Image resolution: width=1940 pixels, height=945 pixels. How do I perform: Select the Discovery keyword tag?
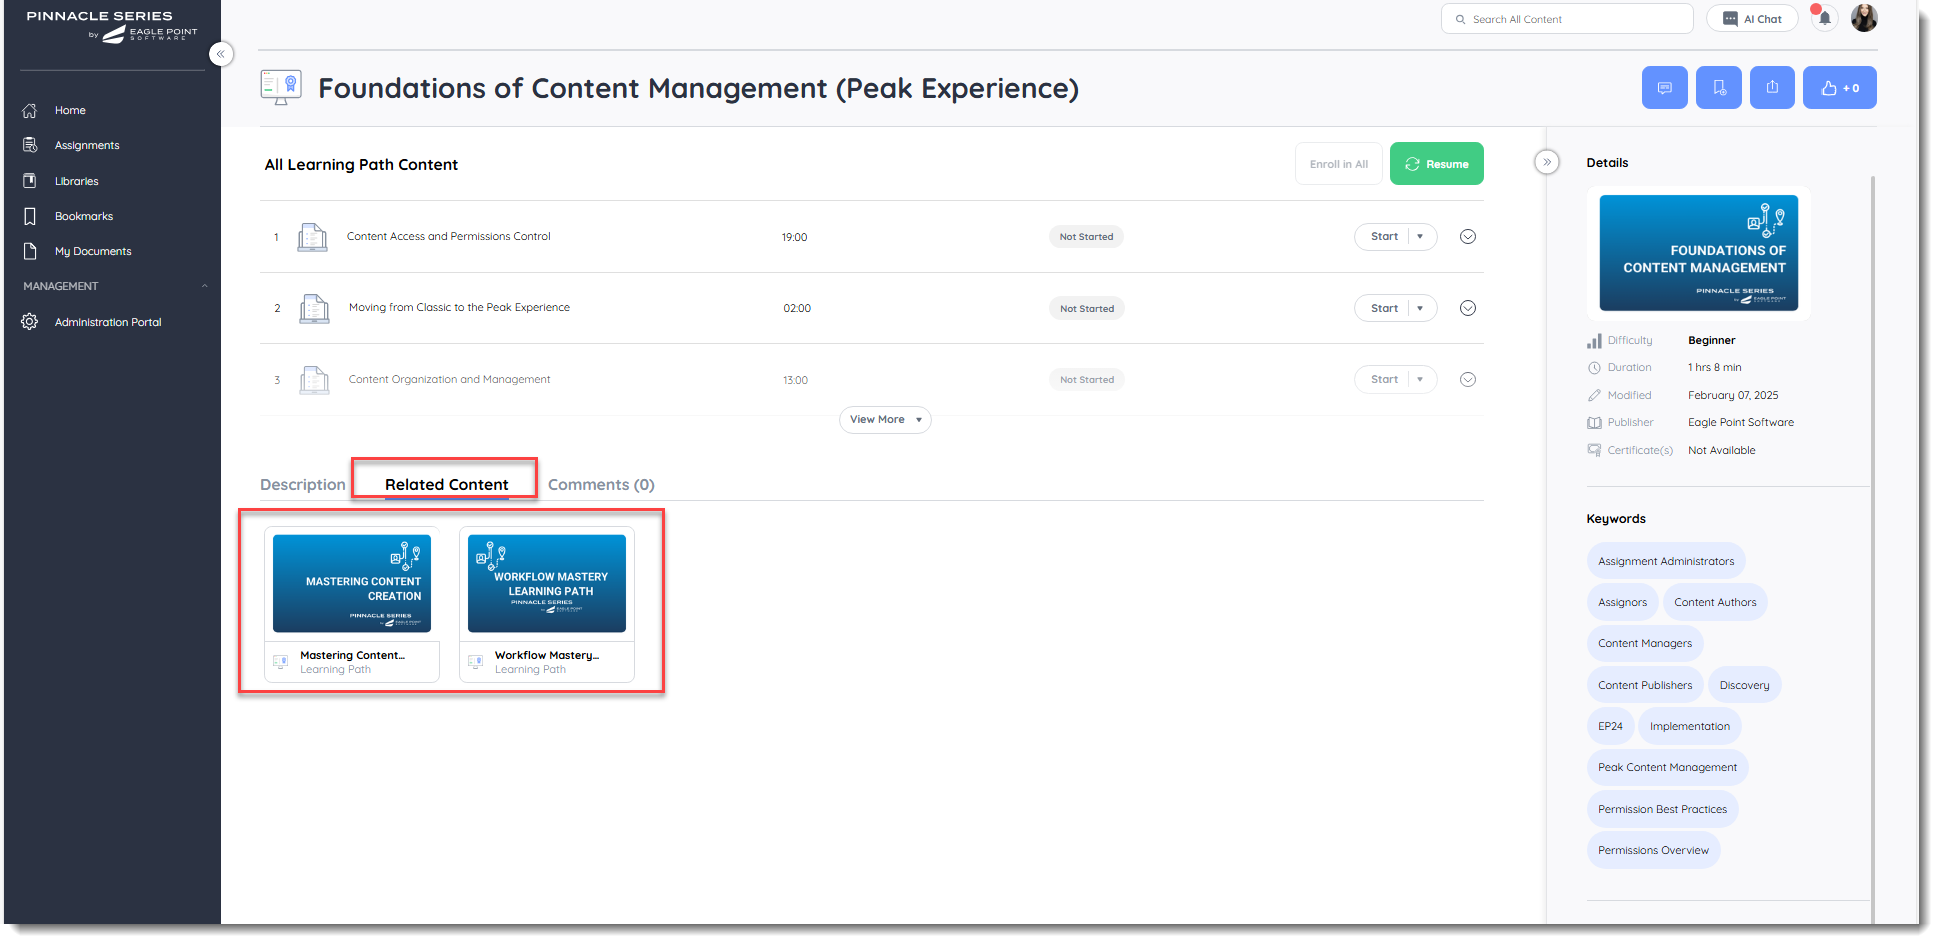(x=1744, y=685)
